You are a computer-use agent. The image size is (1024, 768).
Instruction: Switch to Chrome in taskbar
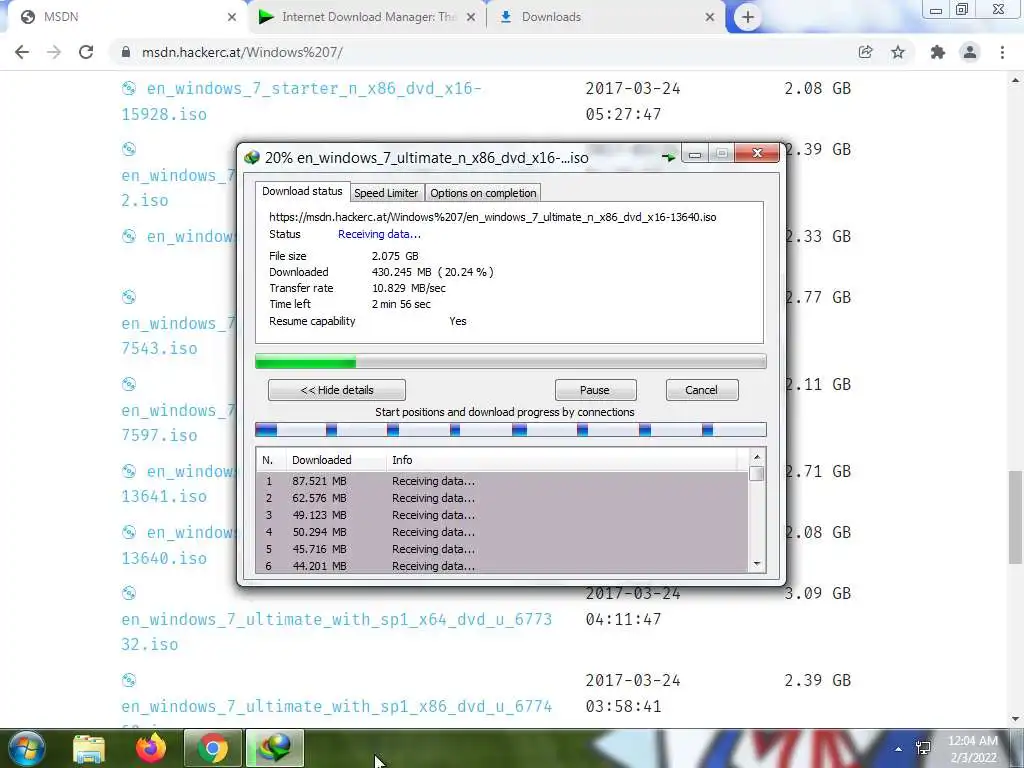pyautogui.click(x=213, y=748)
